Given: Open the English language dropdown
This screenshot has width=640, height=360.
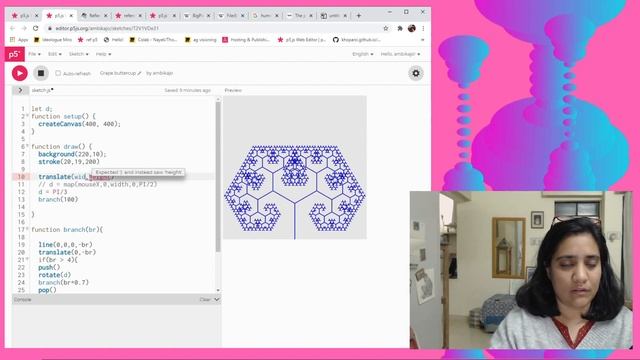Looking at the screenshot, I should [x=362, y=54].
